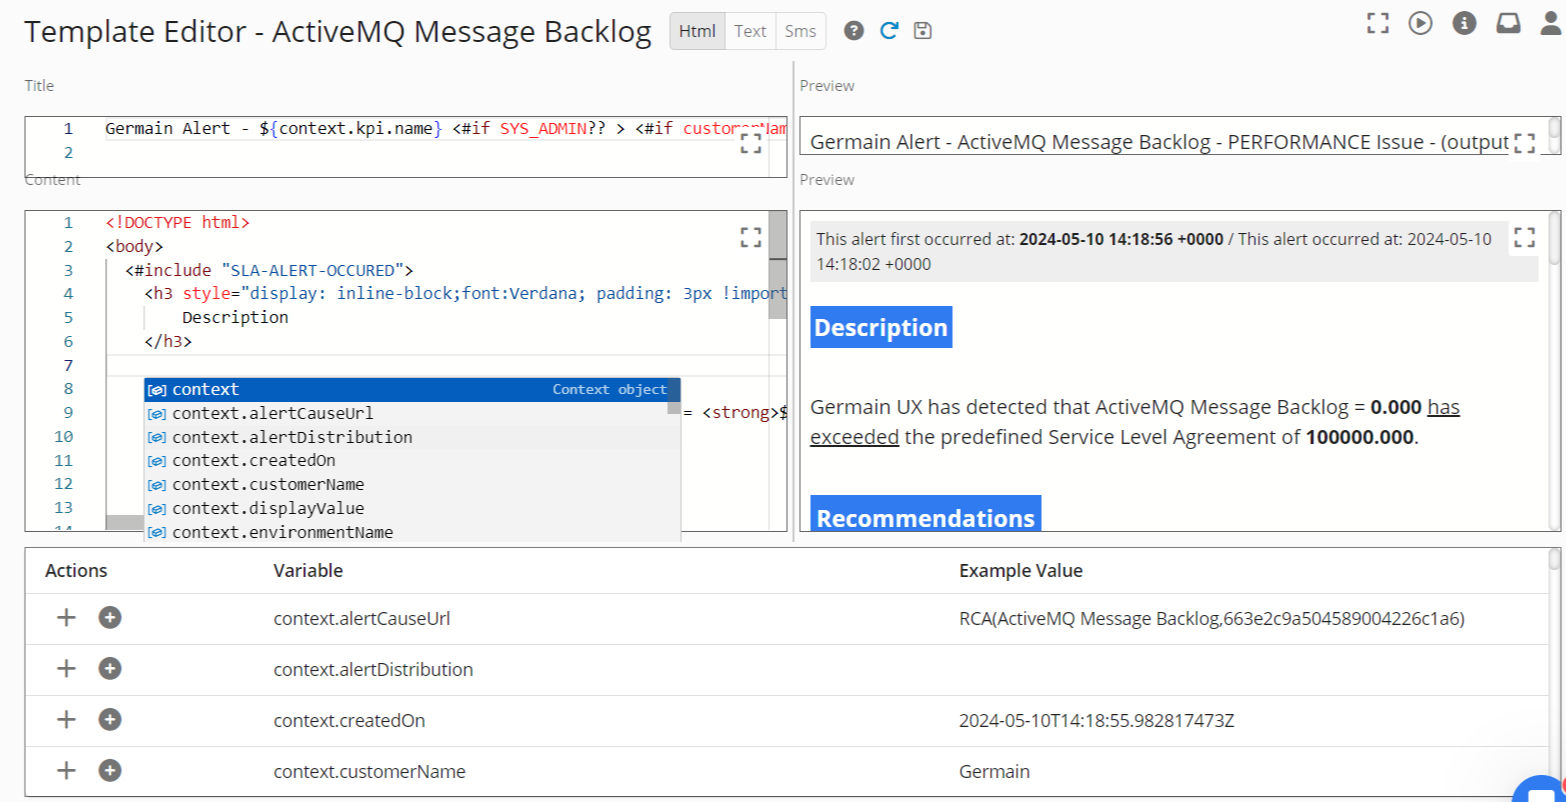The image size is (1566, 802).
Task: Click the SLA-ALERT-OCCURED include line
Action: (x=269, y=270)
